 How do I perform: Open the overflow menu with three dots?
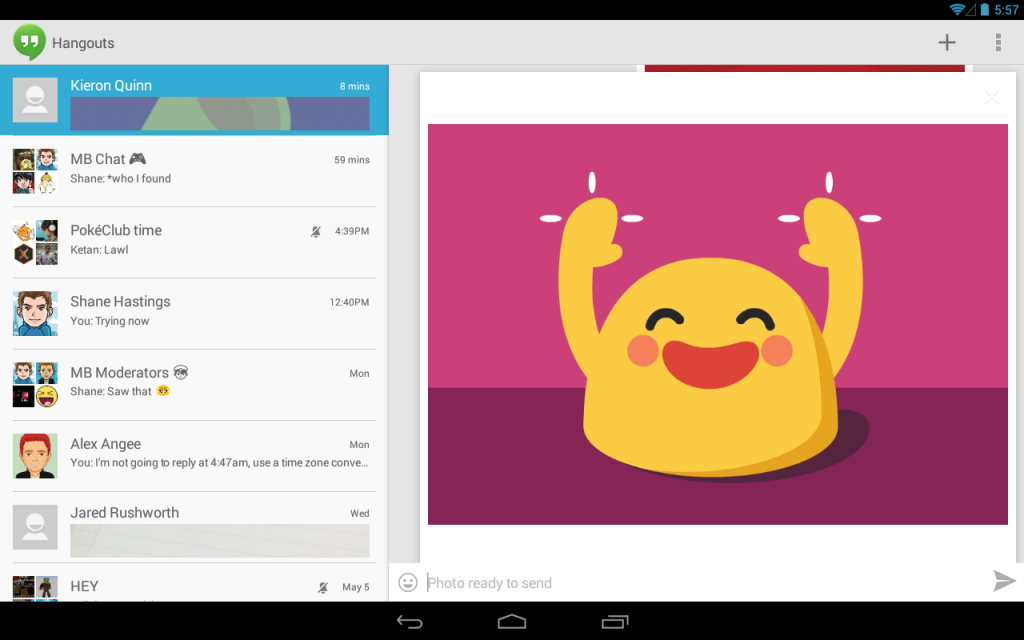click(998, 42)
